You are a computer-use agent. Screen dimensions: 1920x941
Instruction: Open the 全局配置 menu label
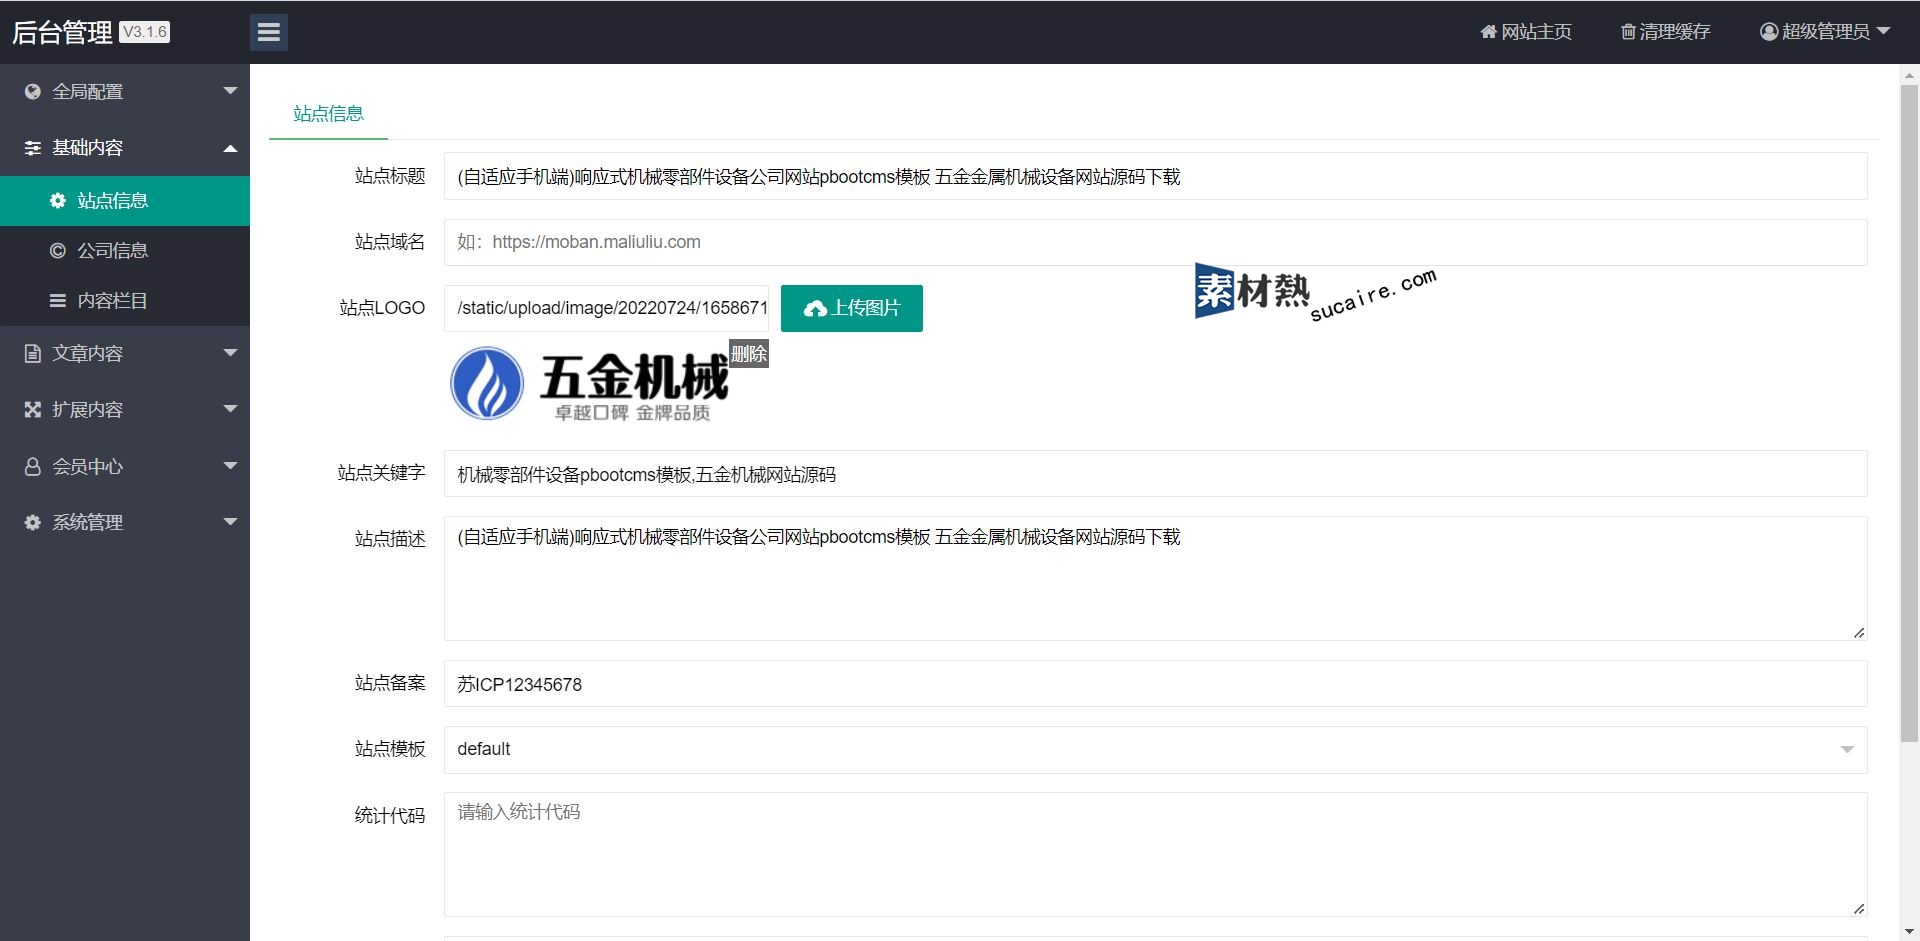tap(88, 91)
